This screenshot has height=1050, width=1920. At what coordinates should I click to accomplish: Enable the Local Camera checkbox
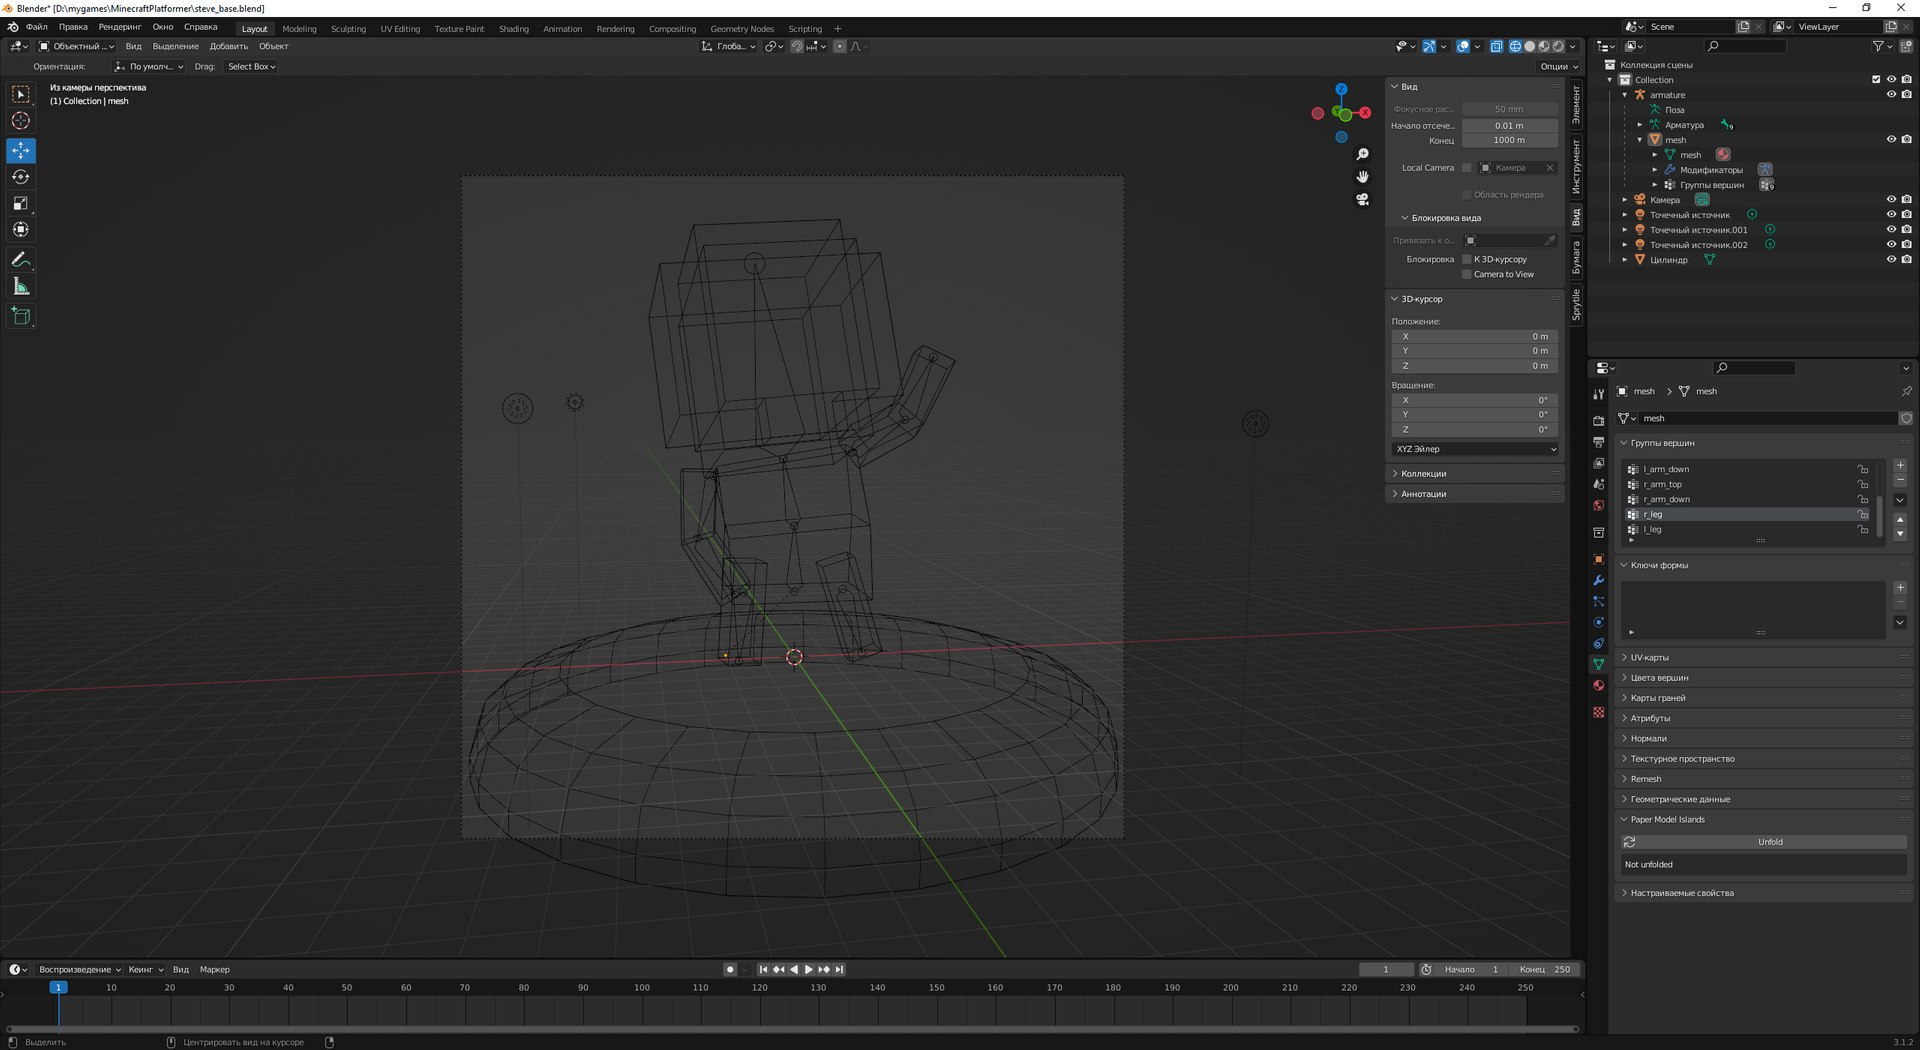click(1467, 168)
